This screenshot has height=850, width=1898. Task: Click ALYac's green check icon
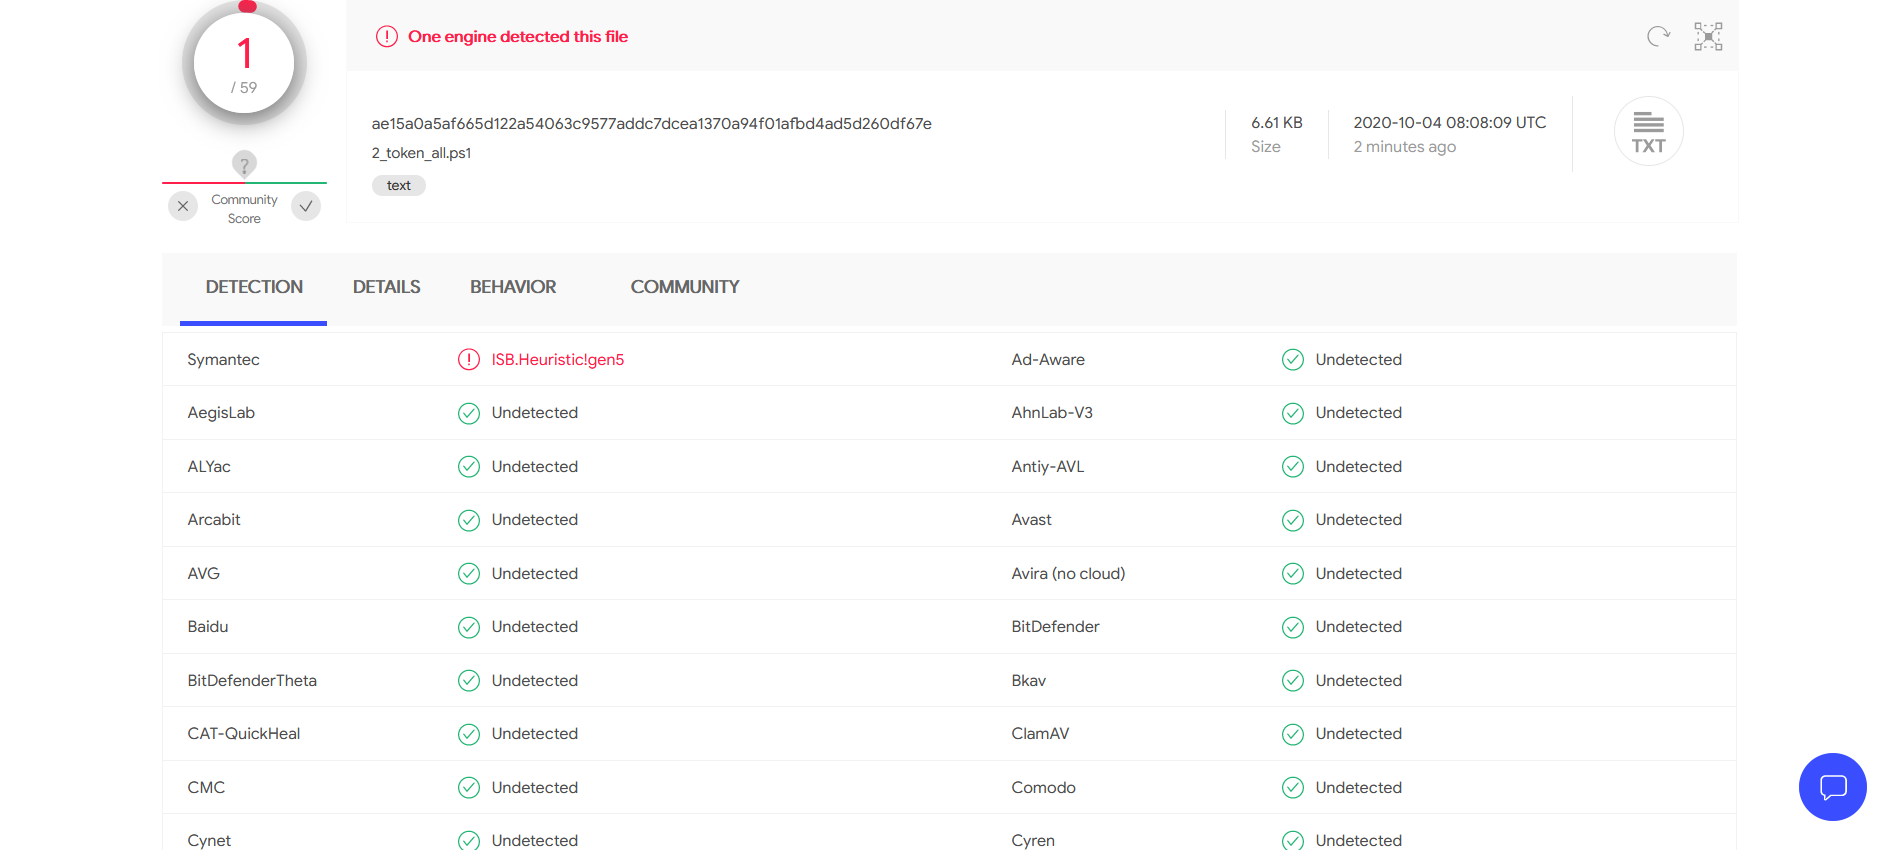click(x=469, y=467)
